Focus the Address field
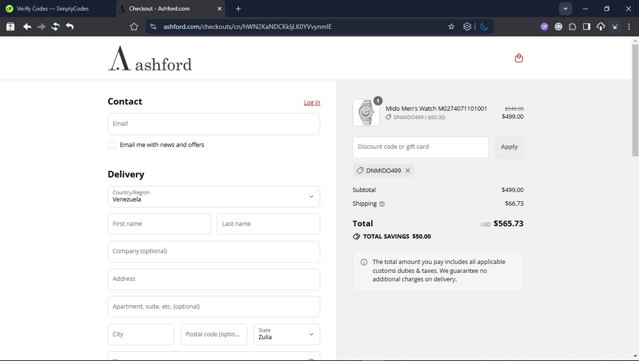The height and width of the screenshot is (361, 639). [x=214, y=279]
